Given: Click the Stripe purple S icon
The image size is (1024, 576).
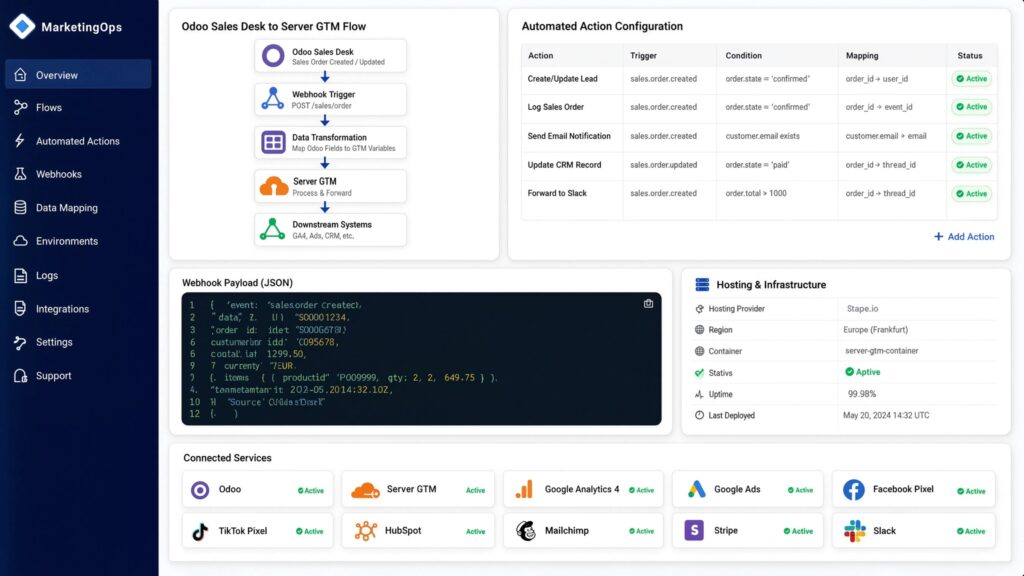Looking at the screenshot, I should (694, 530).
